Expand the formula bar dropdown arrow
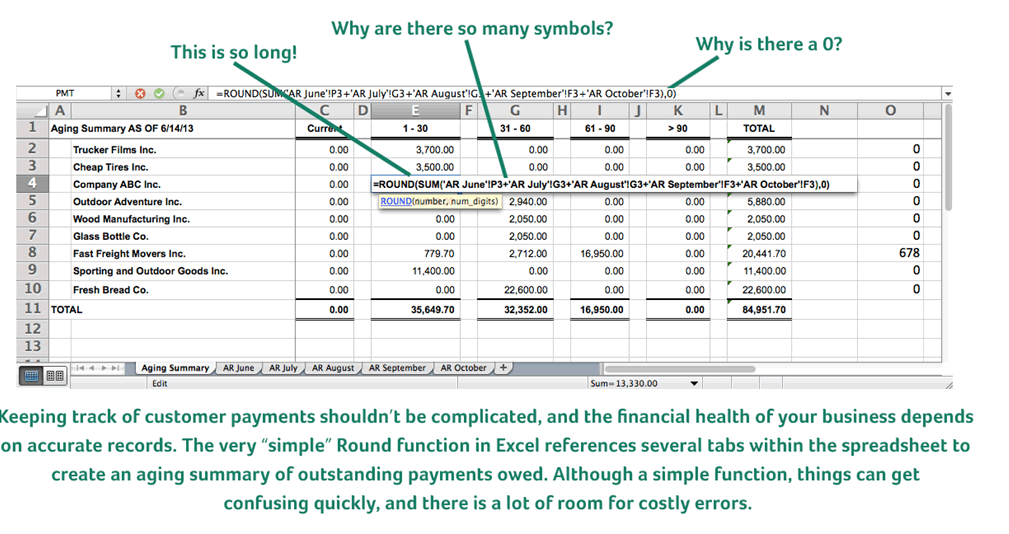 pos(947,93)
